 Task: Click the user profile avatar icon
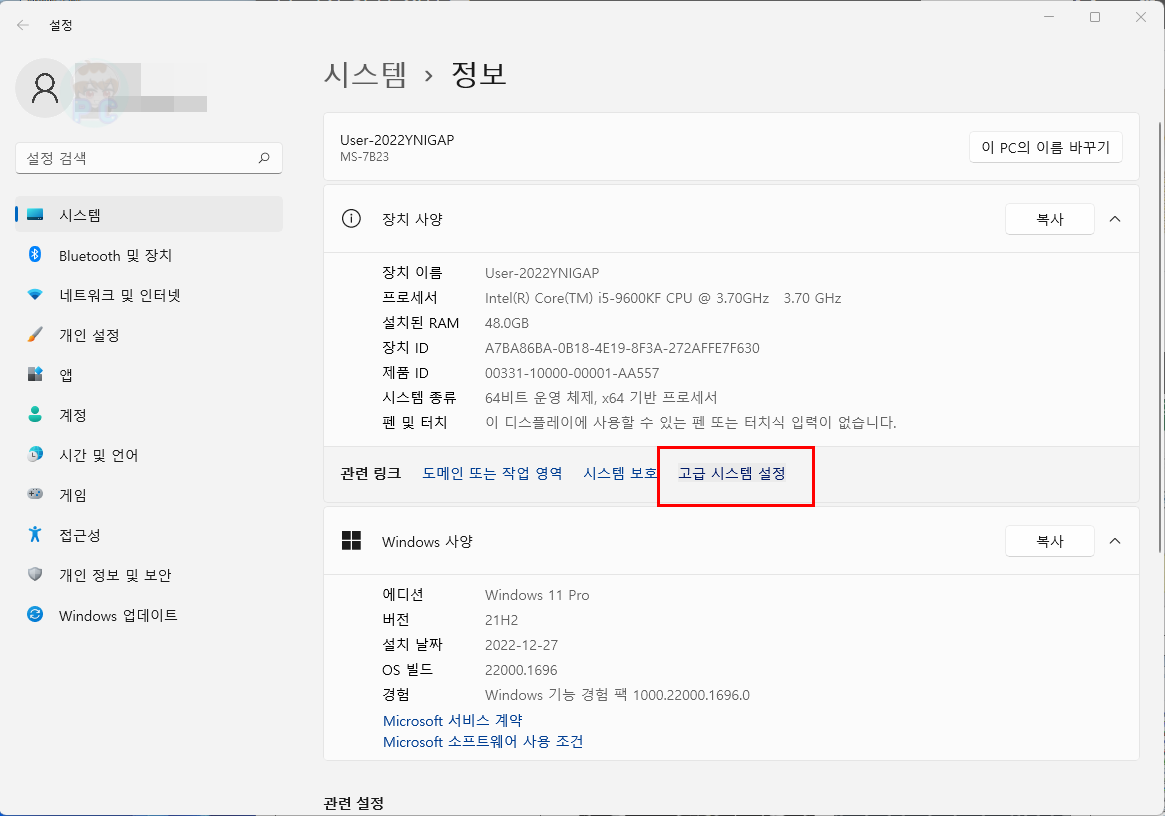pos(45,88)
